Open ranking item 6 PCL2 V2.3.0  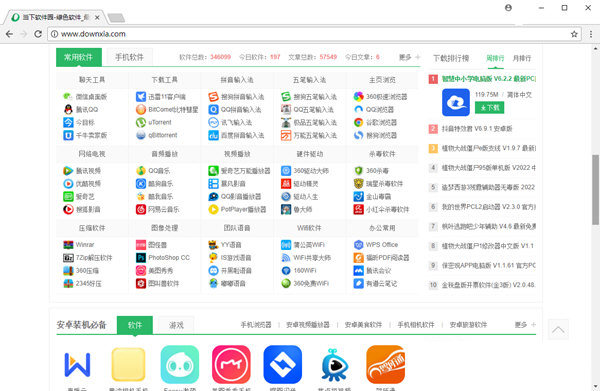point(489,207)
